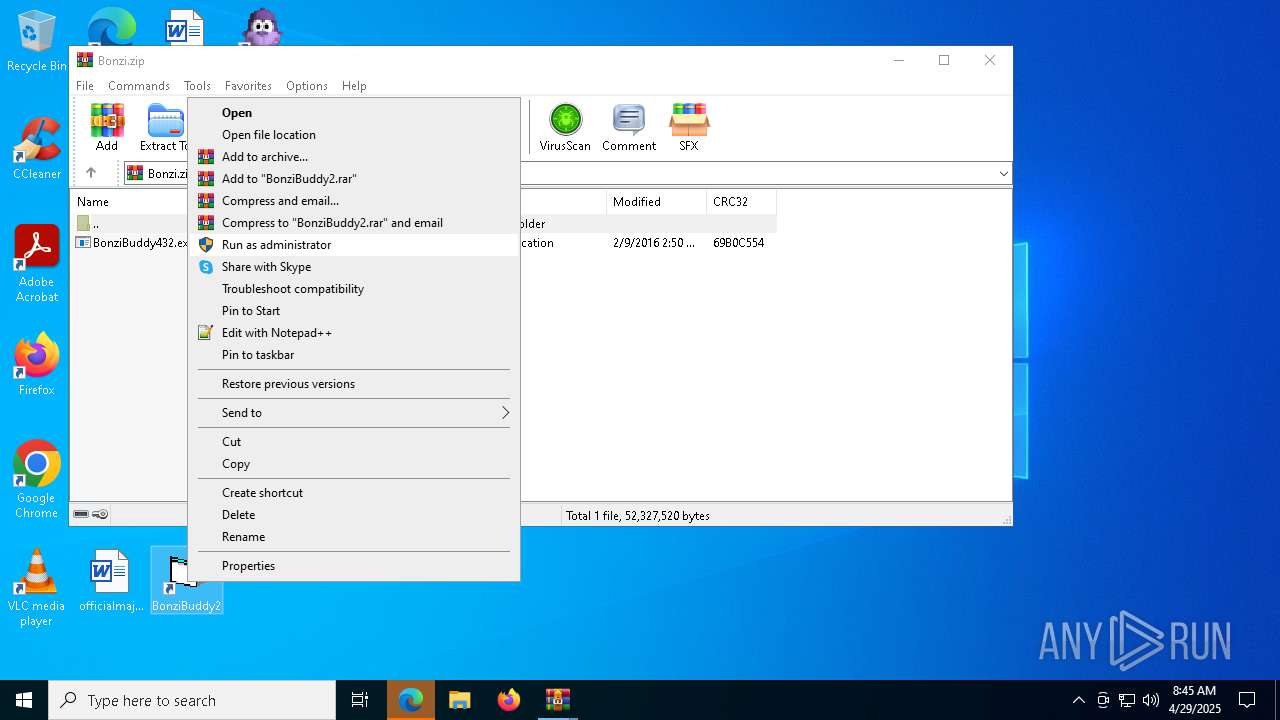1280x720 pixels.
Task: Switch to WinRAR in the taskbar
Action: 558,700
